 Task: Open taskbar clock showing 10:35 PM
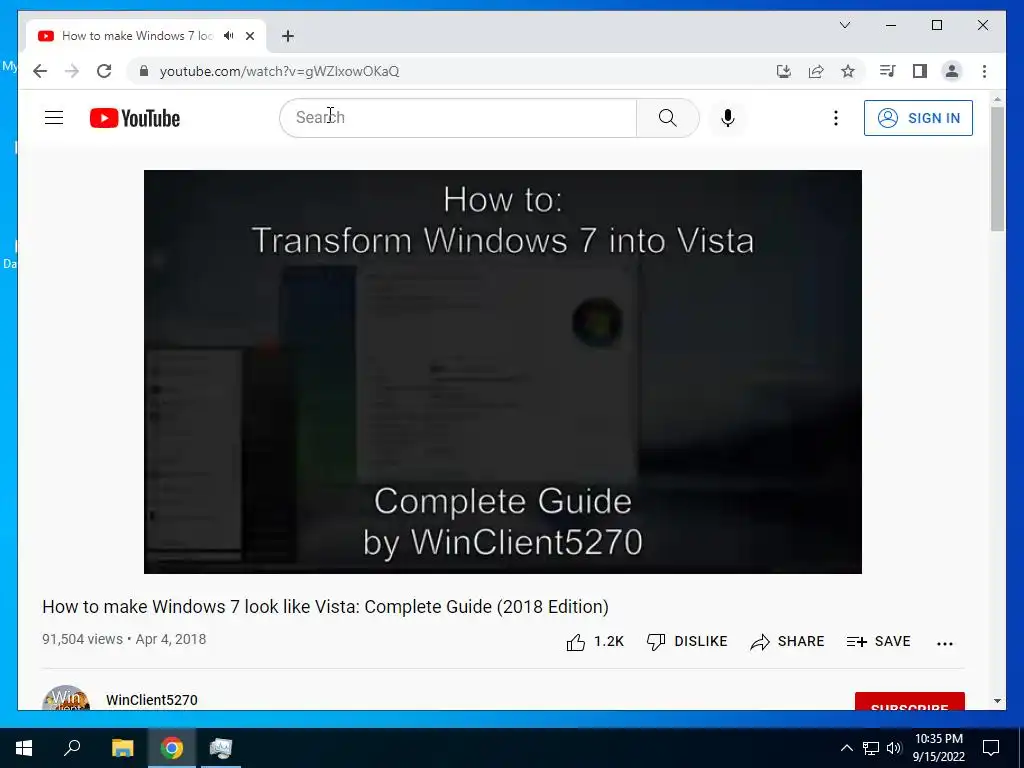(938, 748)
